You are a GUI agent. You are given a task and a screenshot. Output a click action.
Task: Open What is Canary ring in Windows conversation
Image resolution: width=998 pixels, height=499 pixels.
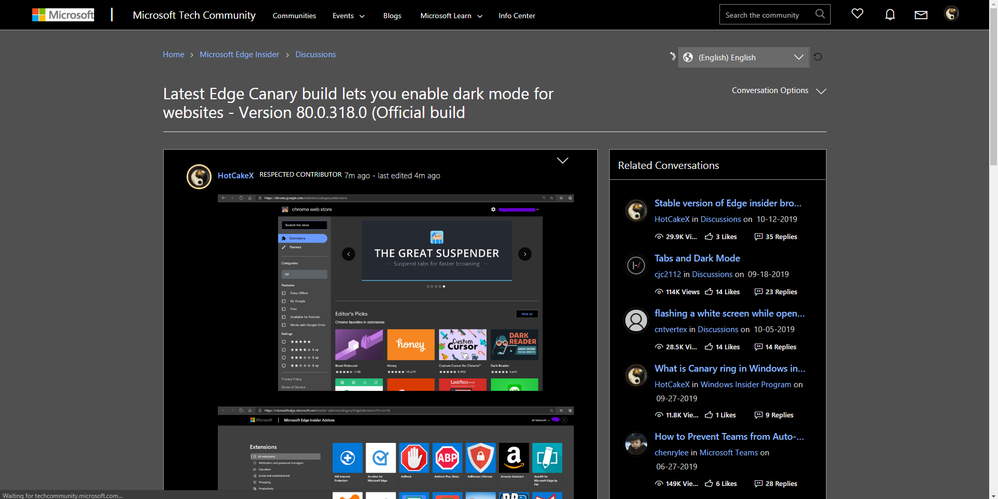[729, 369]
